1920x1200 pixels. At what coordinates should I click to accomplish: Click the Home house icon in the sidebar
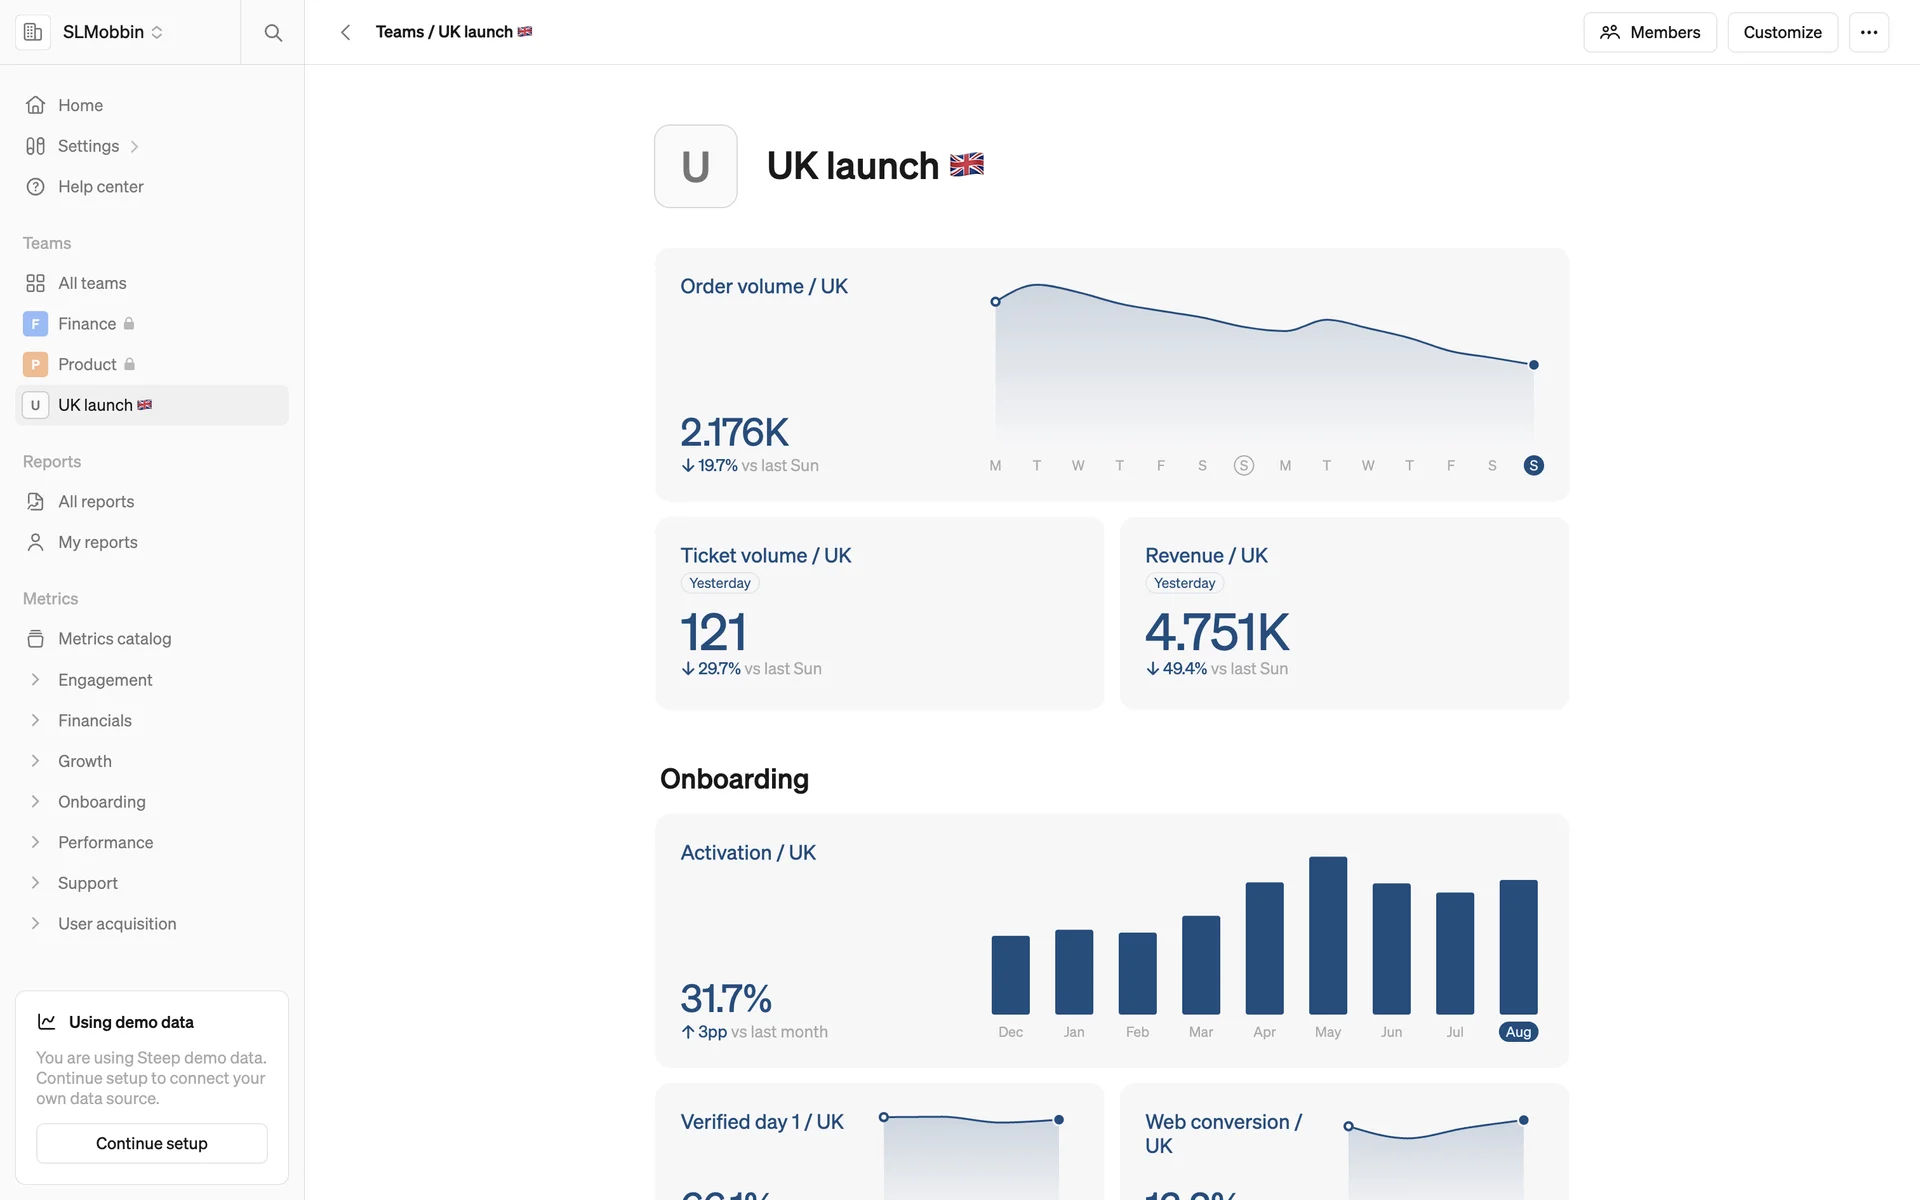coord(36,105)
